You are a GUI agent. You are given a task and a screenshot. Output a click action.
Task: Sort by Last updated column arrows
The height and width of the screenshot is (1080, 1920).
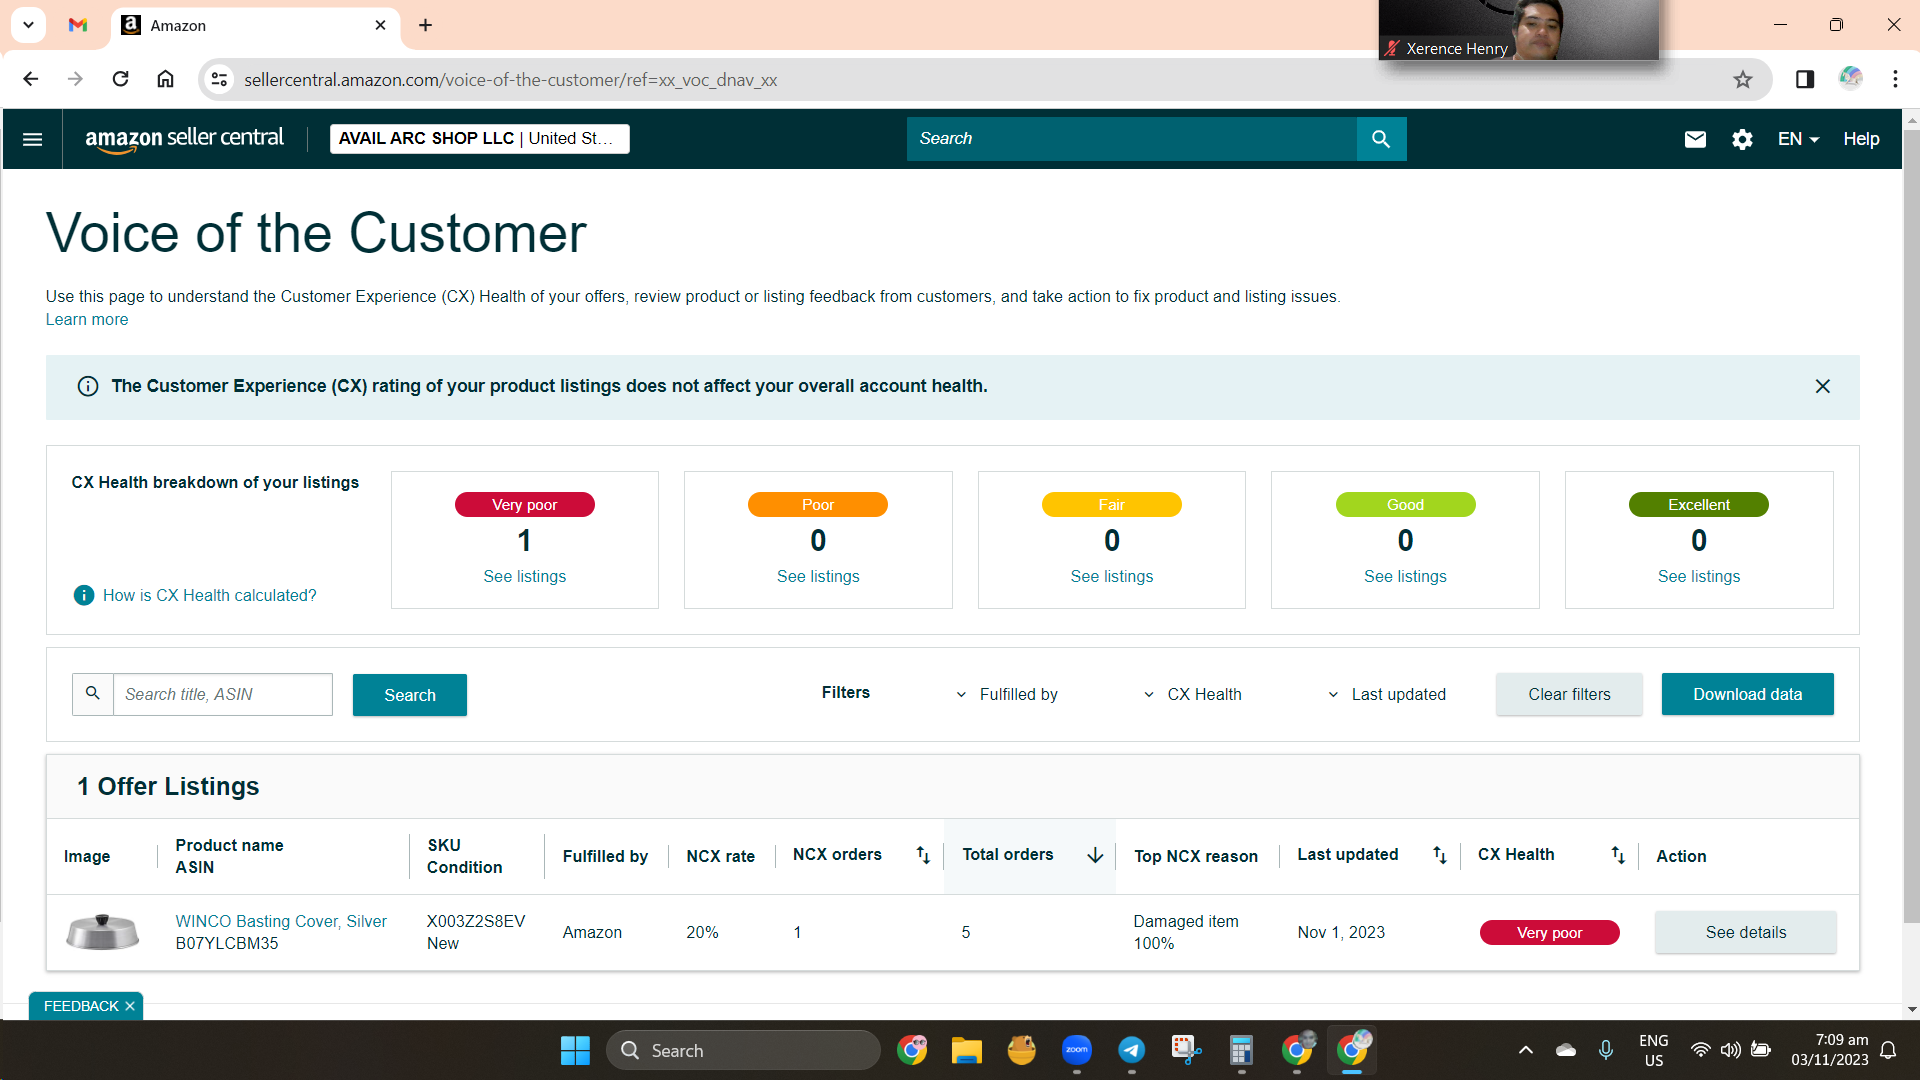[x=1439, y=855]
